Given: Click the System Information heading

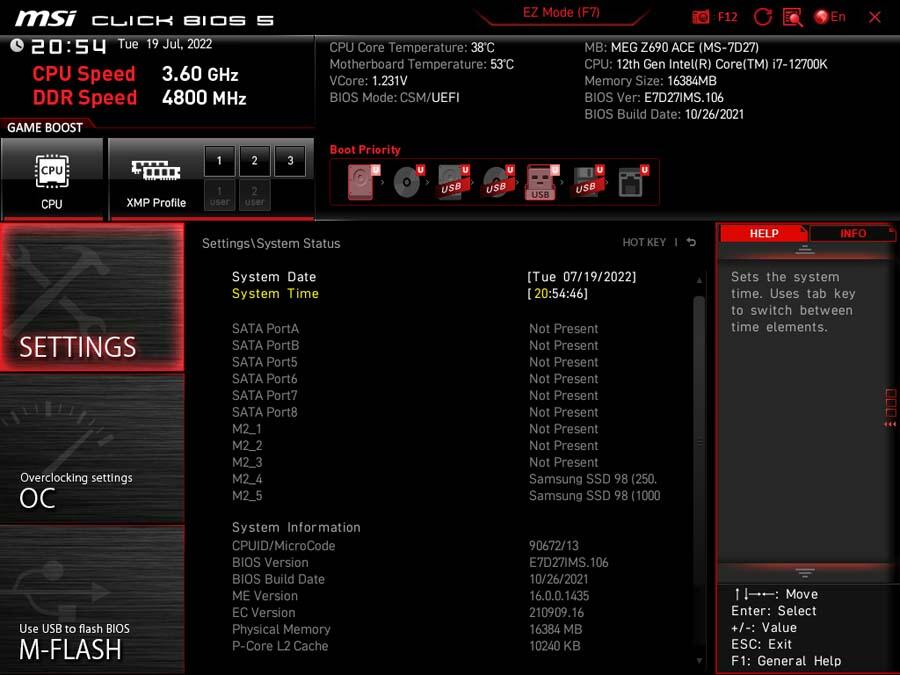Looking at the screenshot, I should point(296,527).
